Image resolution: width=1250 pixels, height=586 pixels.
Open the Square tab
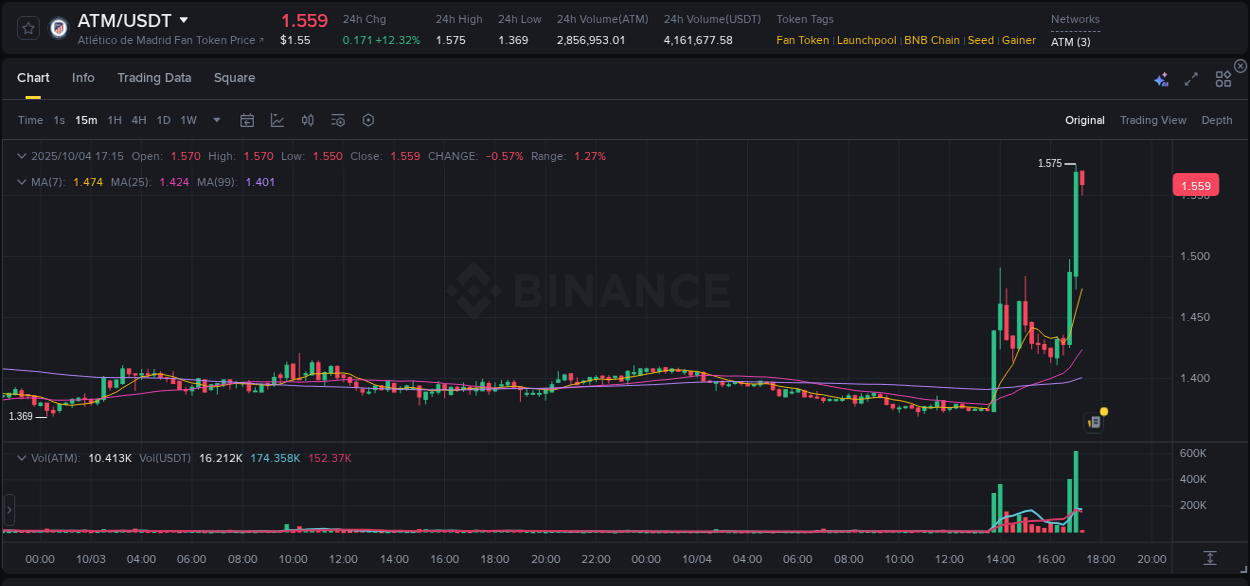pos(234,77)
